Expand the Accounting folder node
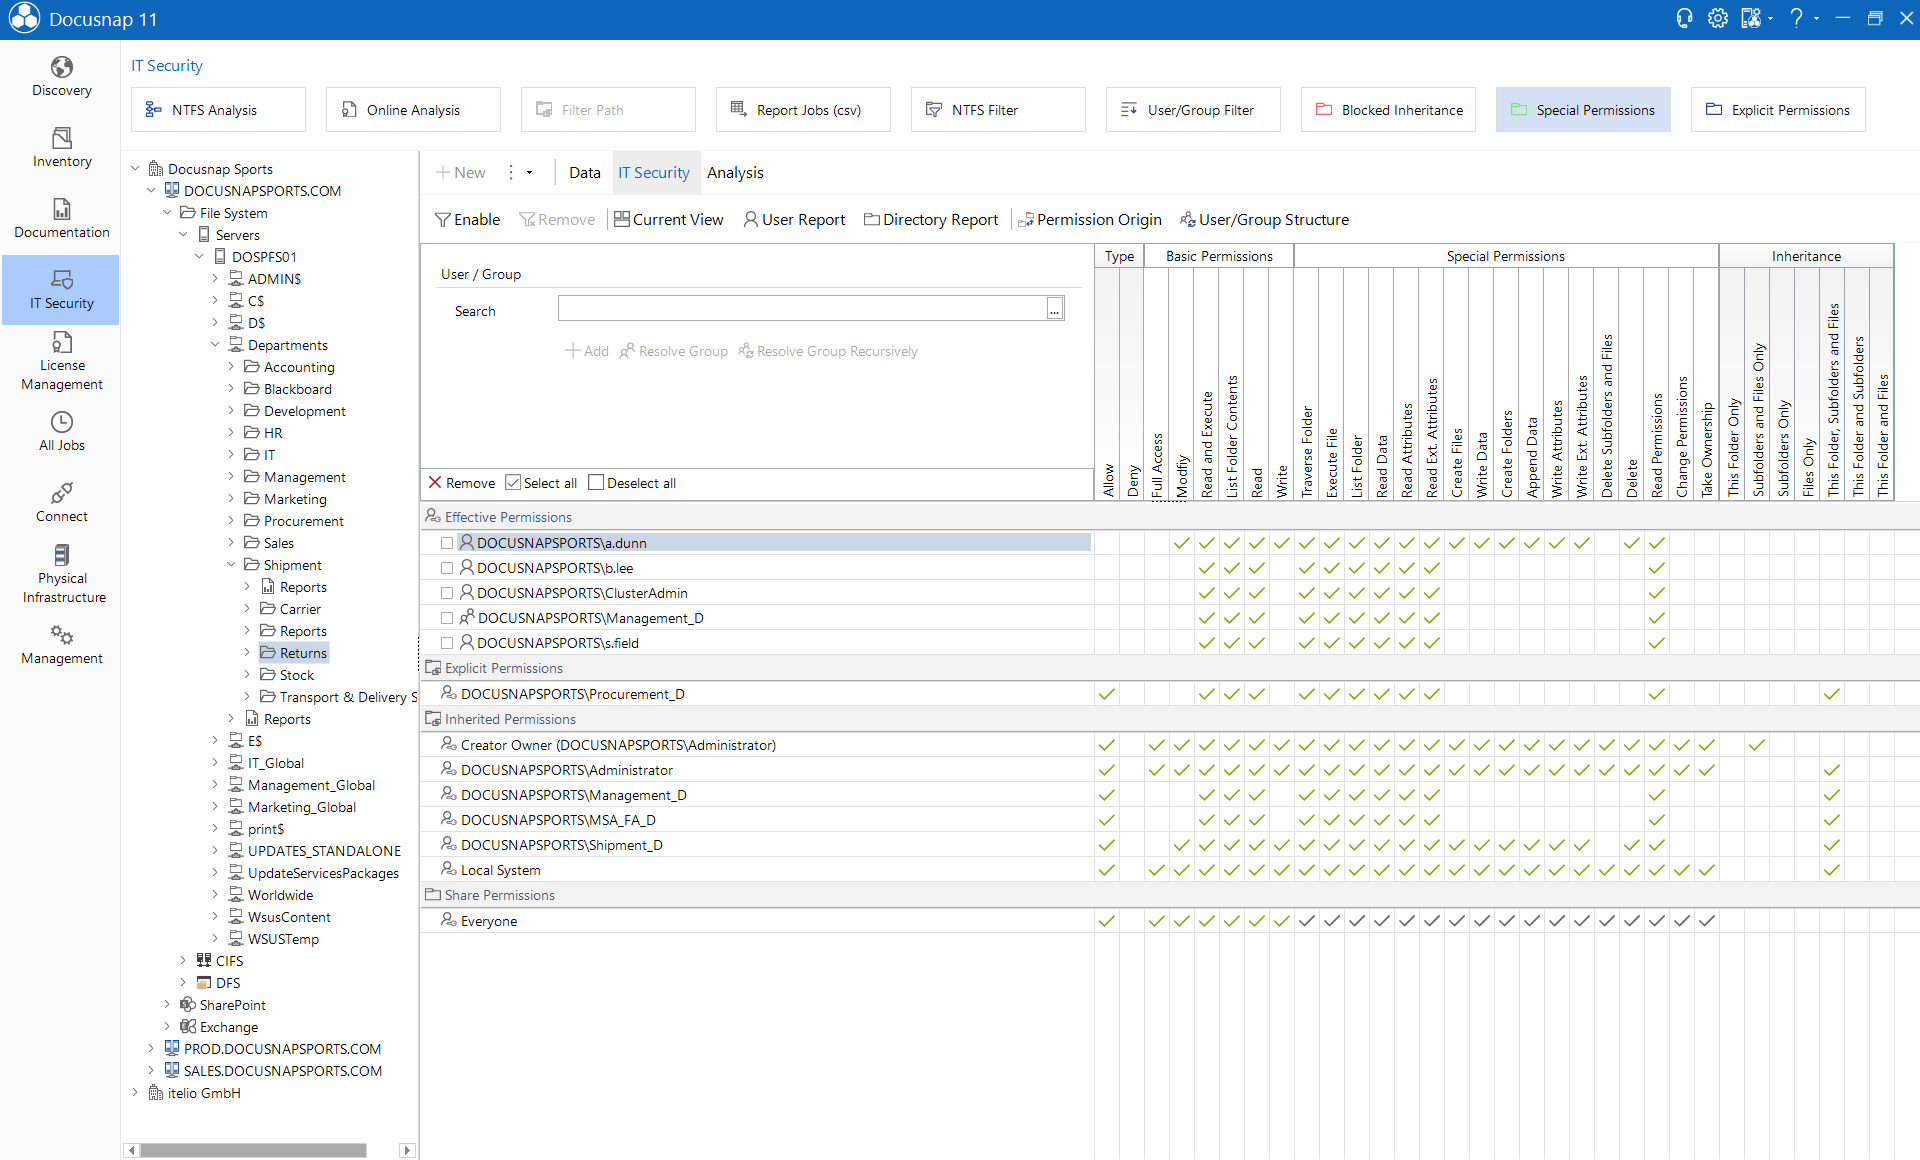The width and height of the screenshot is (1920, 1160). (x=231, y=367)
